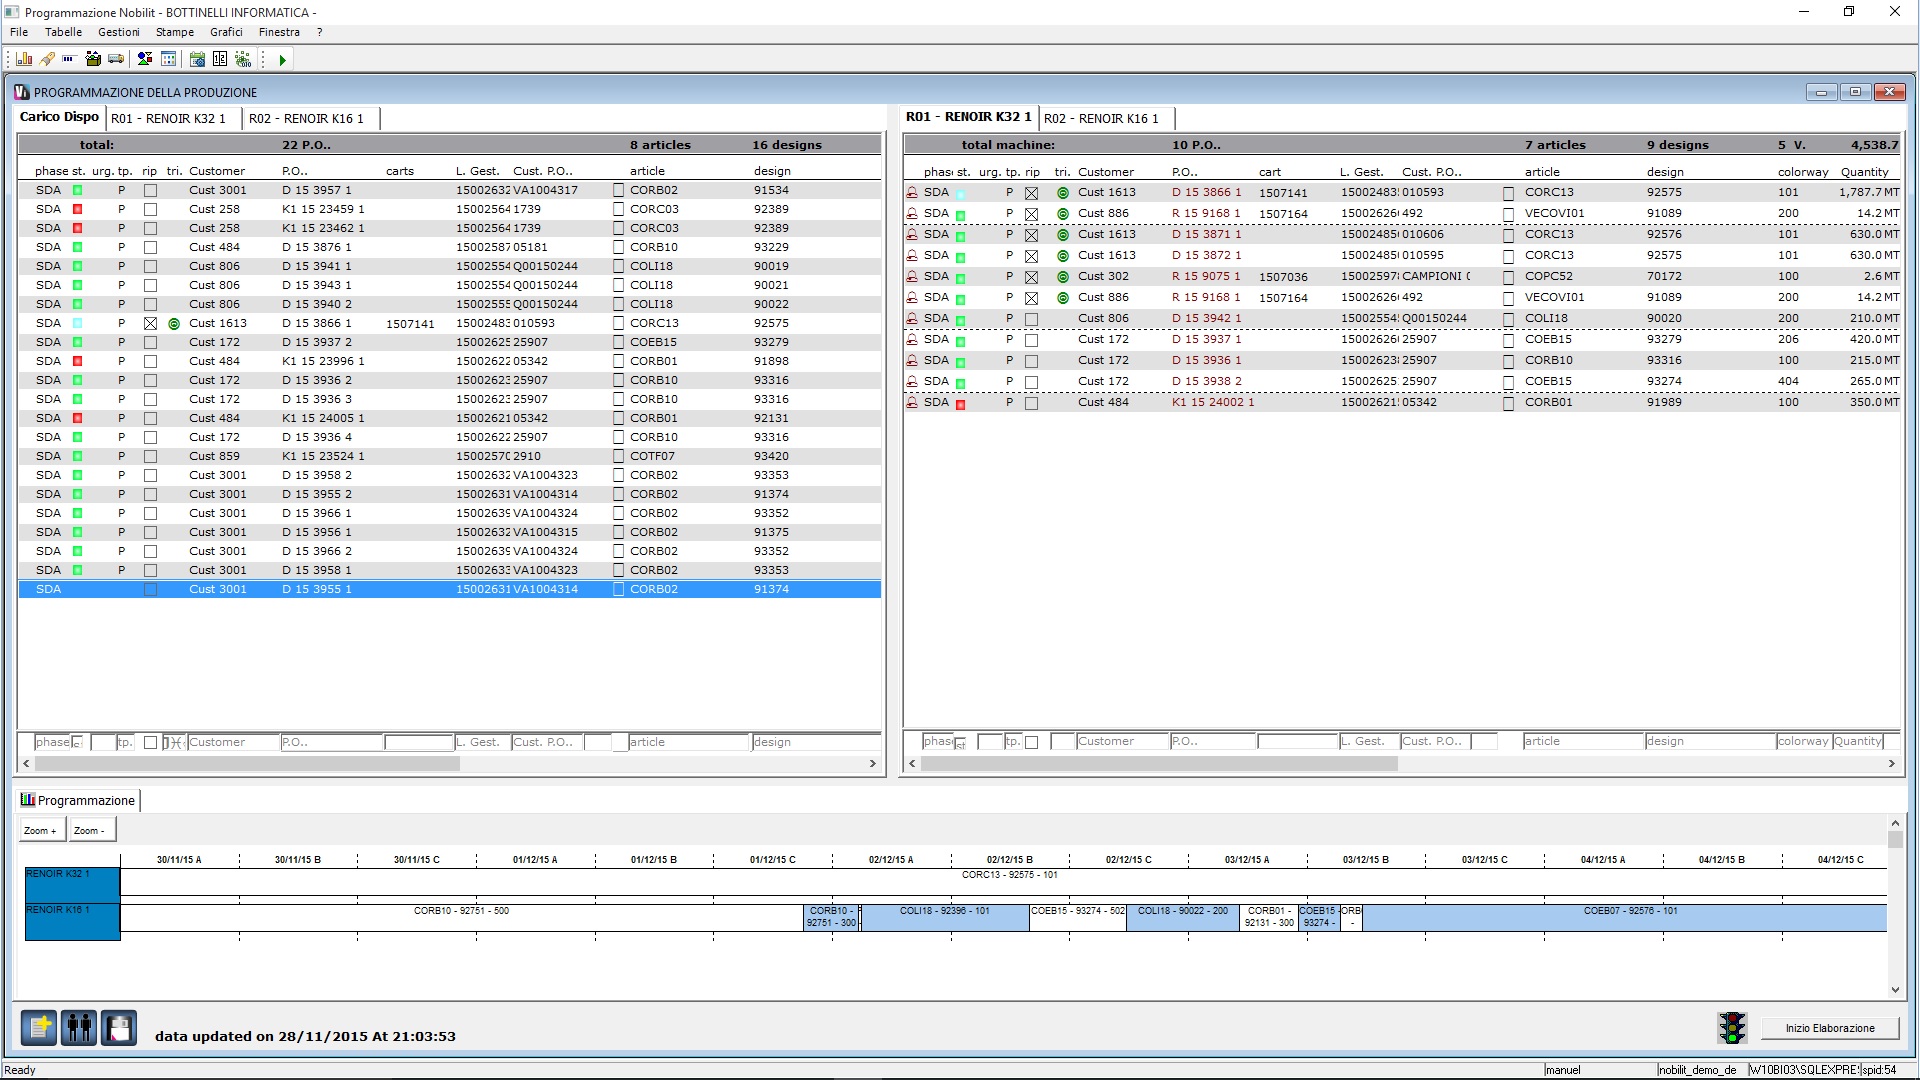Click the Programmazione tab chart icon
Viewport: 1920px width, 1080px height.
point(28,800)
